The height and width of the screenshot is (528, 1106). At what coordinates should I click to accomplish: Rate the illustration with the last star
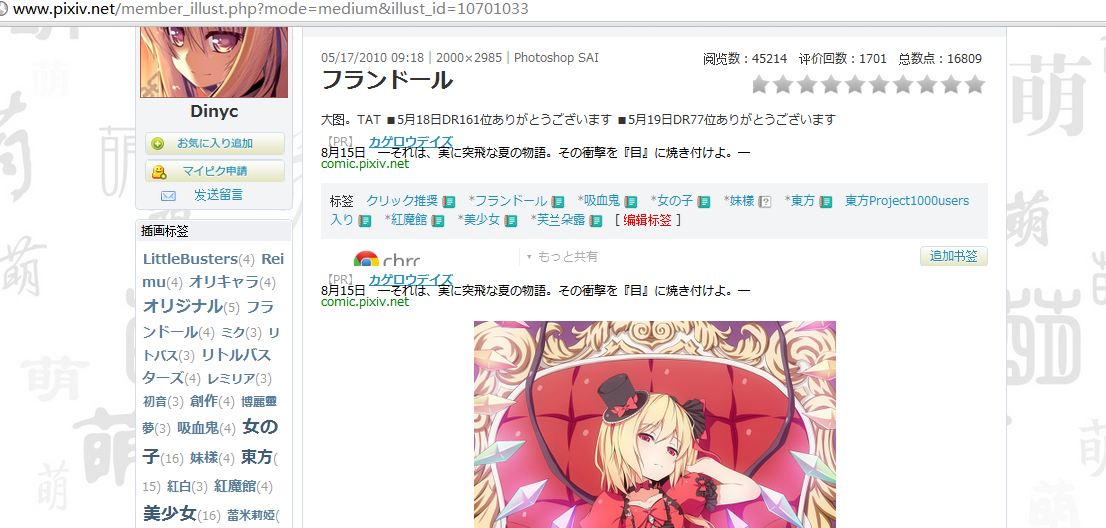pos(975,85)
